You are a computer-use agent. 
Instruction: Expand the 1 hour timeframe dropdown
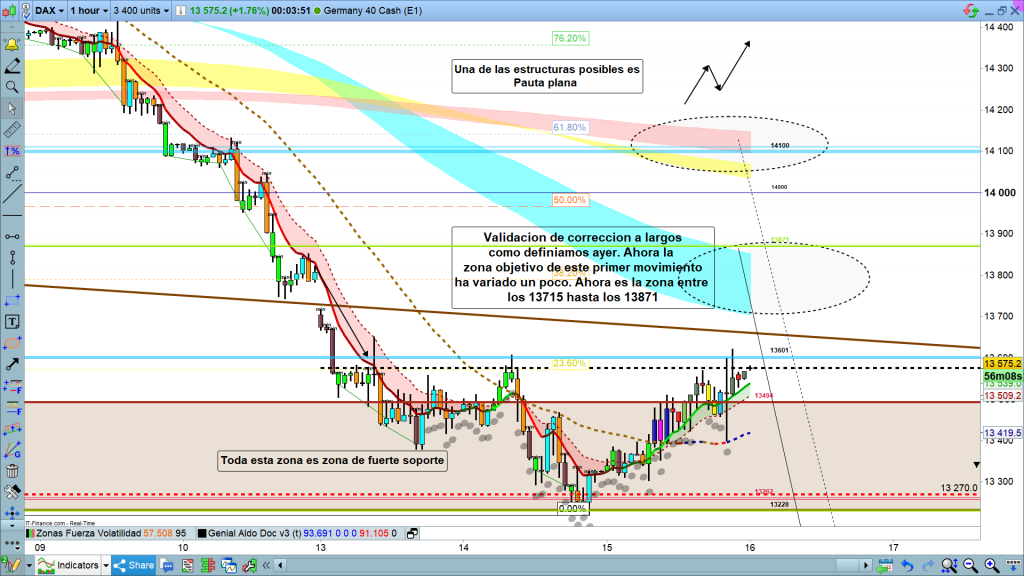click(88, 11)
